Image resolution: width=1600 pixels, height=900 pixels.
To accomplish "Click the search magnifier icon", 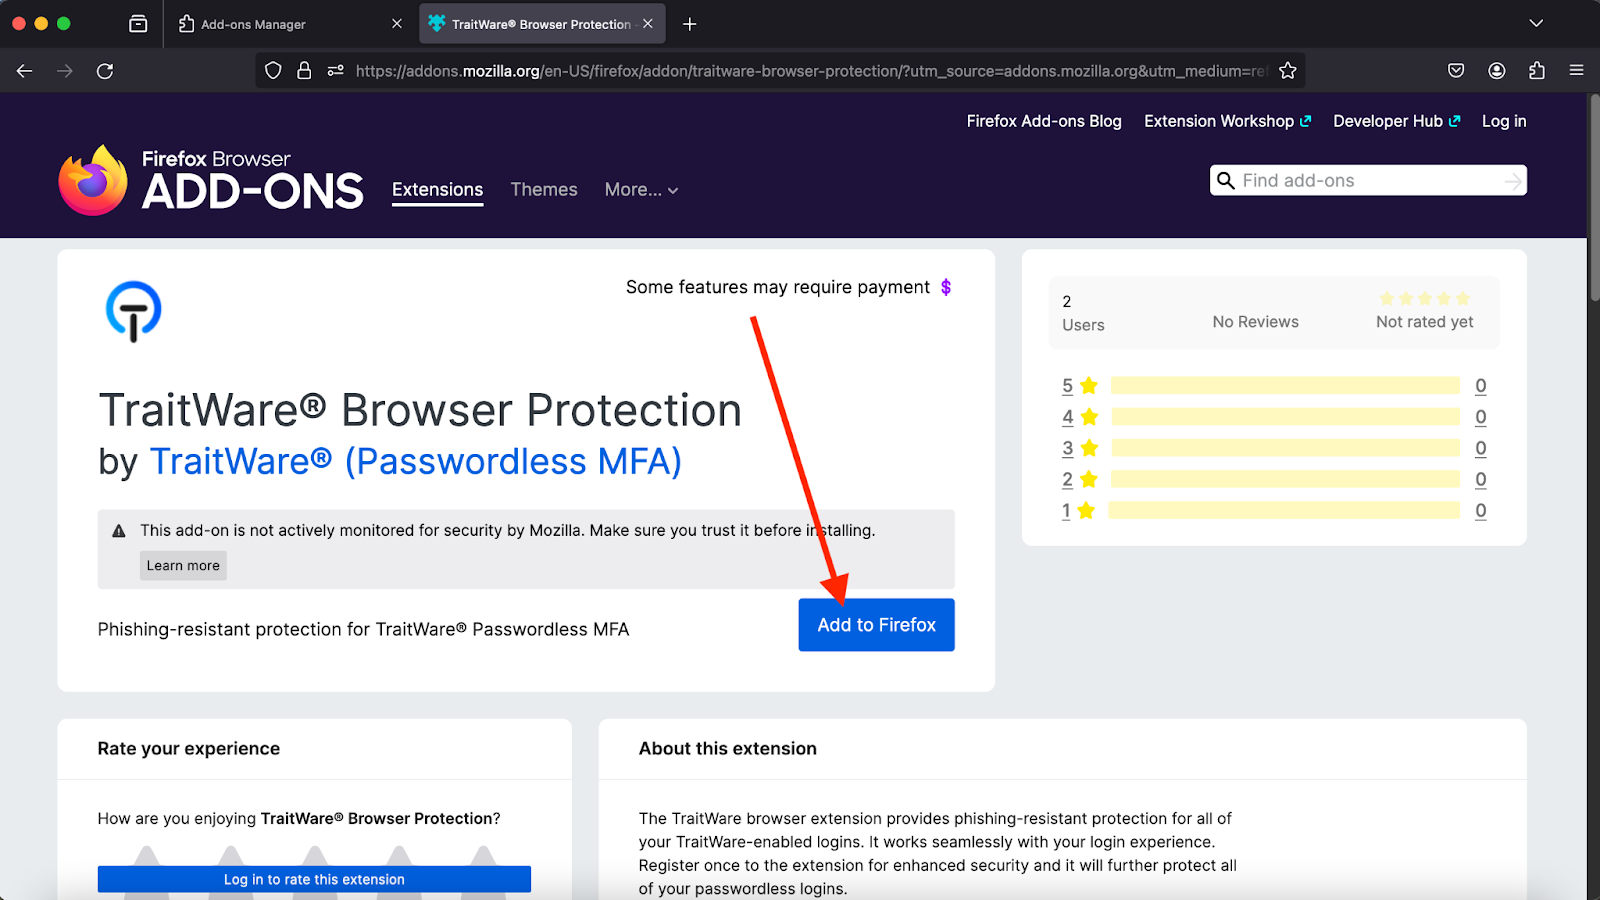I will tap(1226, 181).
